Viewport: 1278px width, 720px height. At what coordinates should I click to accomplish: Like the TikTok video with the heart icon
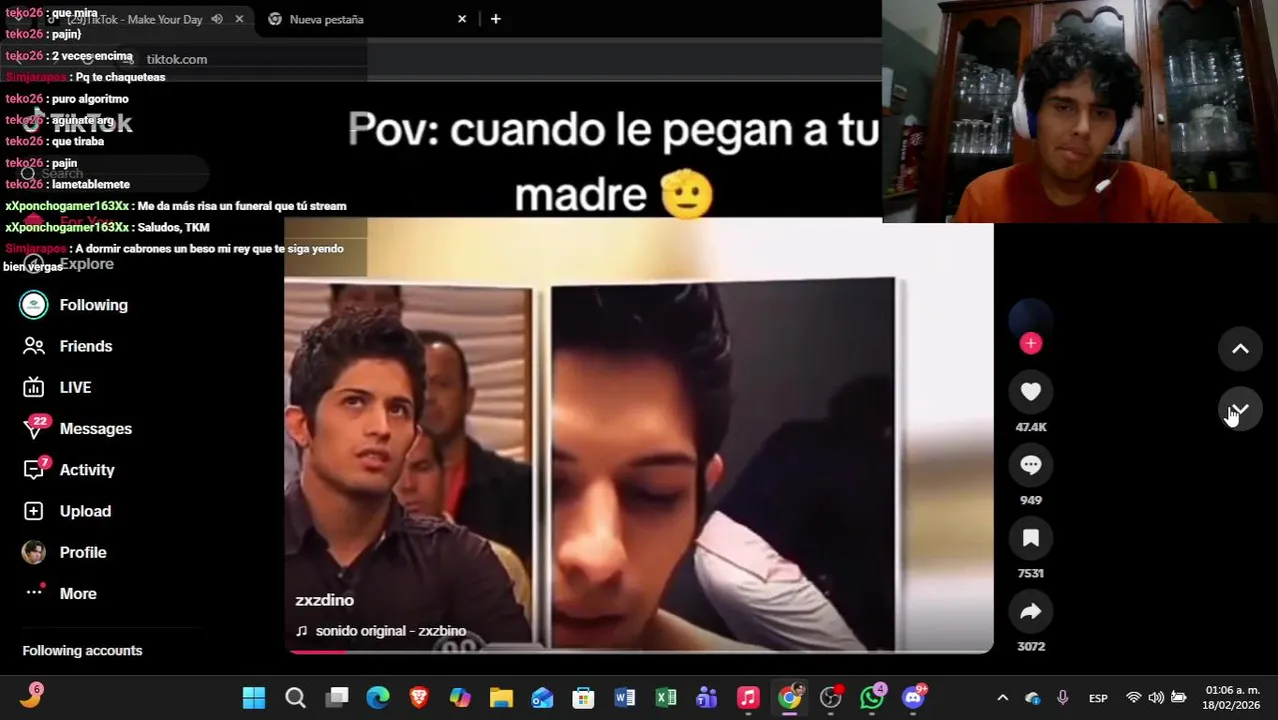click(x=1031, y=392)
